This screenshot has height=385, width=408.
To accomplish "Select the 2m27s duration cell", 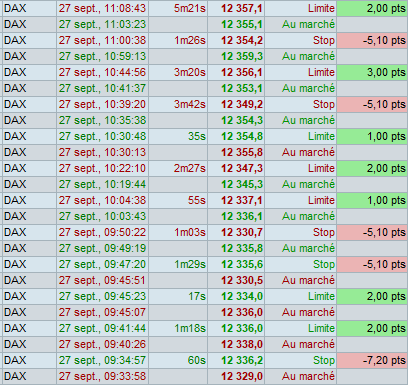I will coord(178,168).
